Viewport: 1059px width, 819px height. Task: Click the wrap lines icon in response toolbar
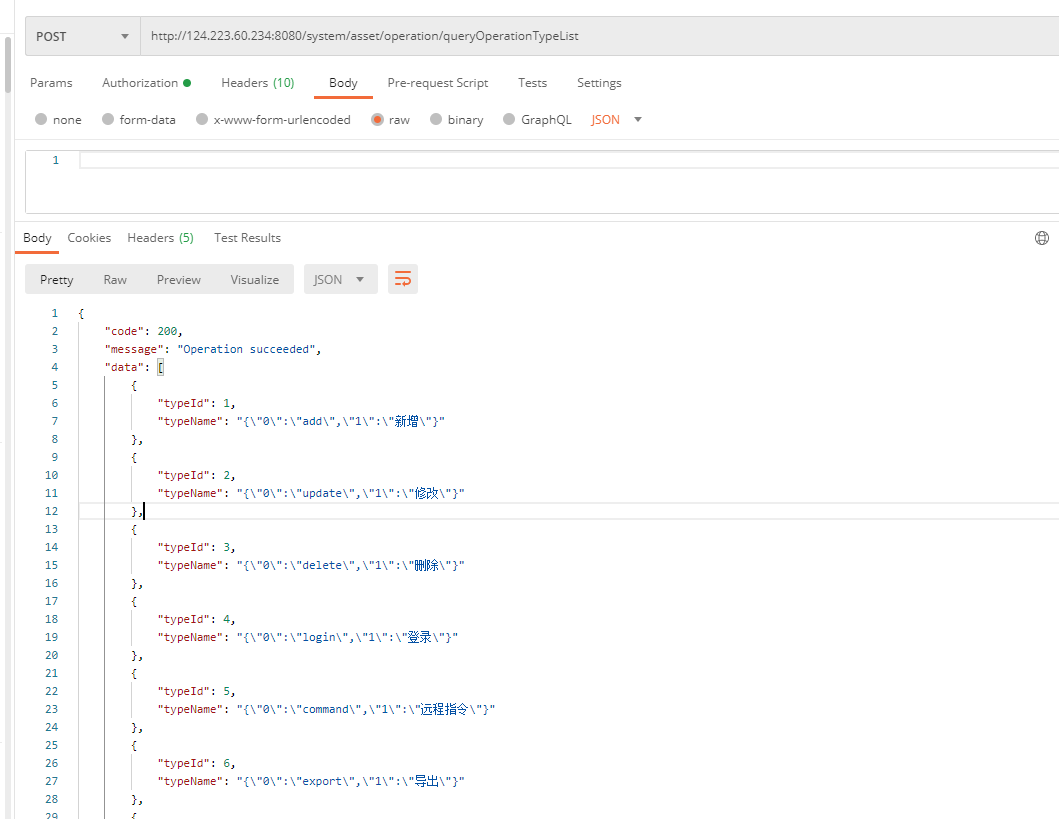[x=403, y=279]
